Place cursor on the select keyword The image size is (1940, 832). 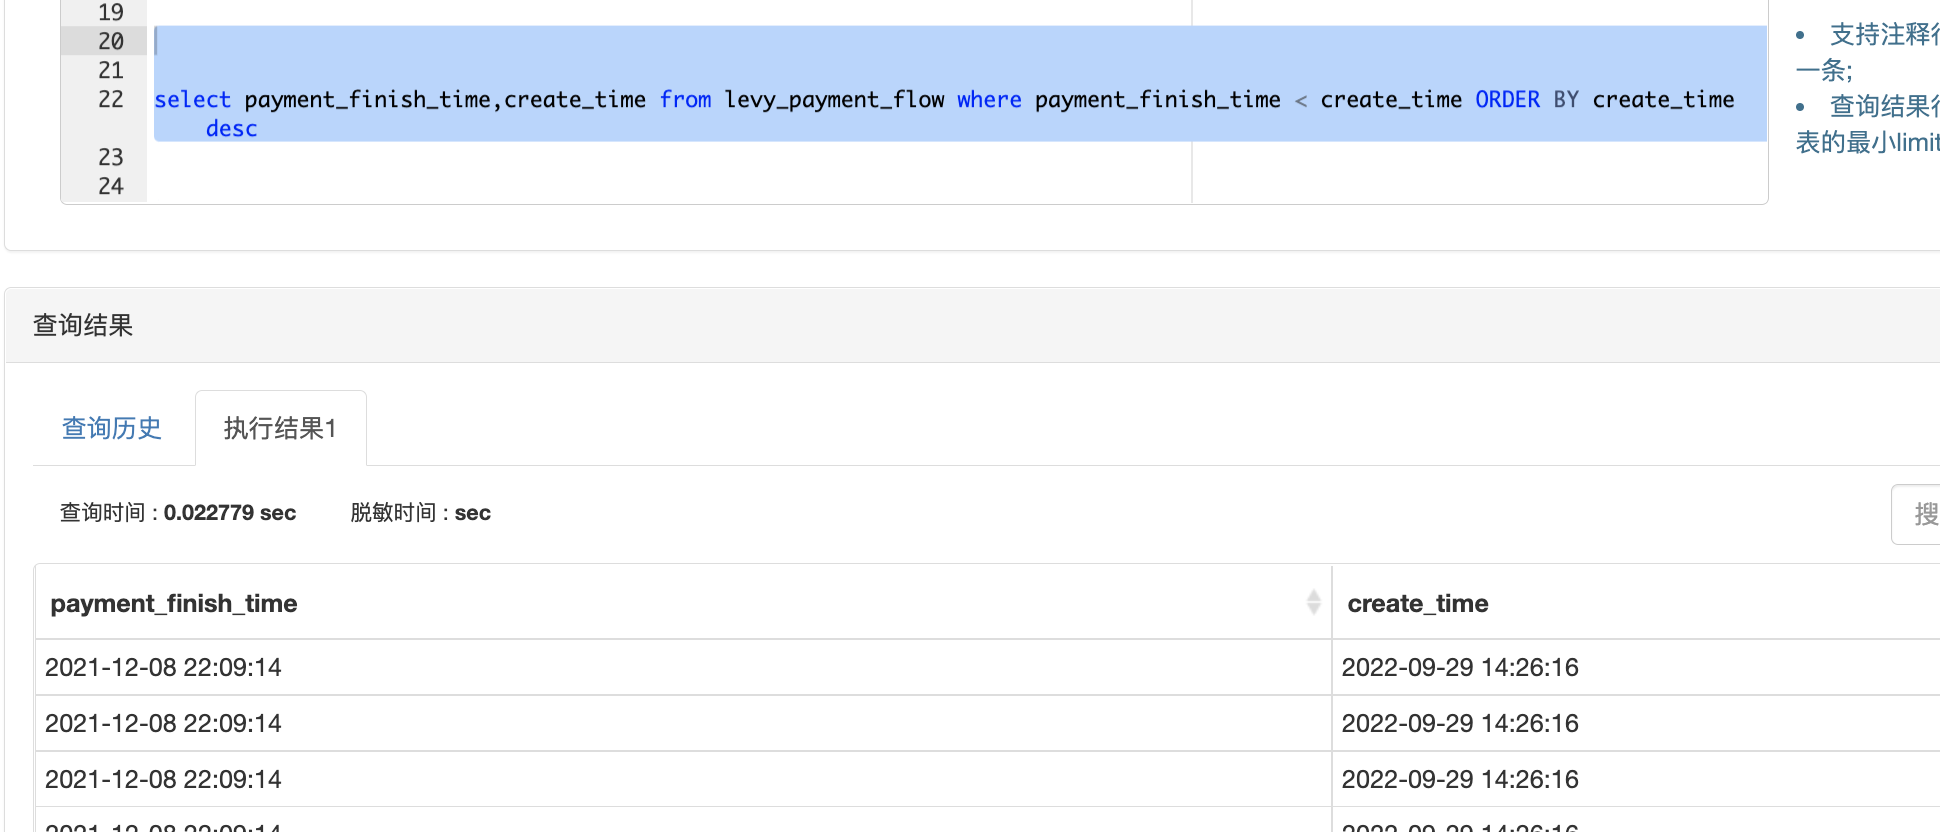tap(192, 100)
